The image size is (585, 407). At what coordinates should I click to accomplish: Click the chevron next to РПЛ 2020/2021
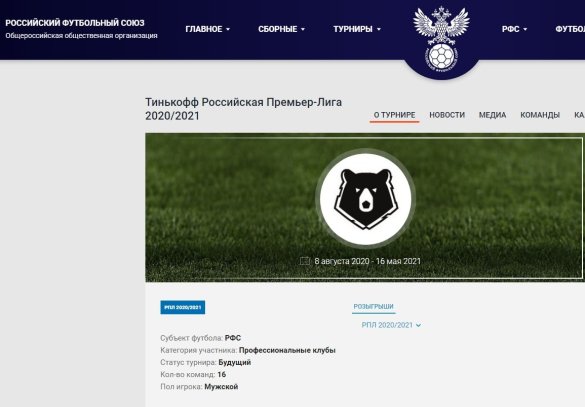click(418, 326)
